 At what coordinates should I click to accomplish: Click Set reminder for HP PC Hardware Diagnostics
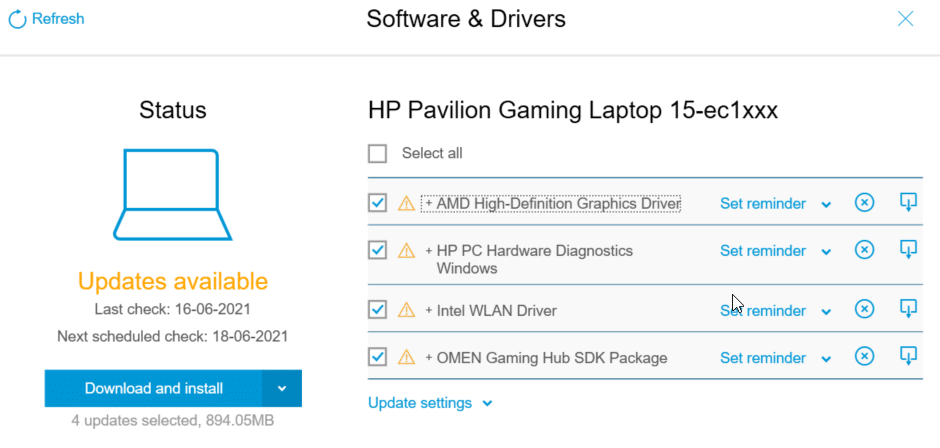click(x=763, y=250)
